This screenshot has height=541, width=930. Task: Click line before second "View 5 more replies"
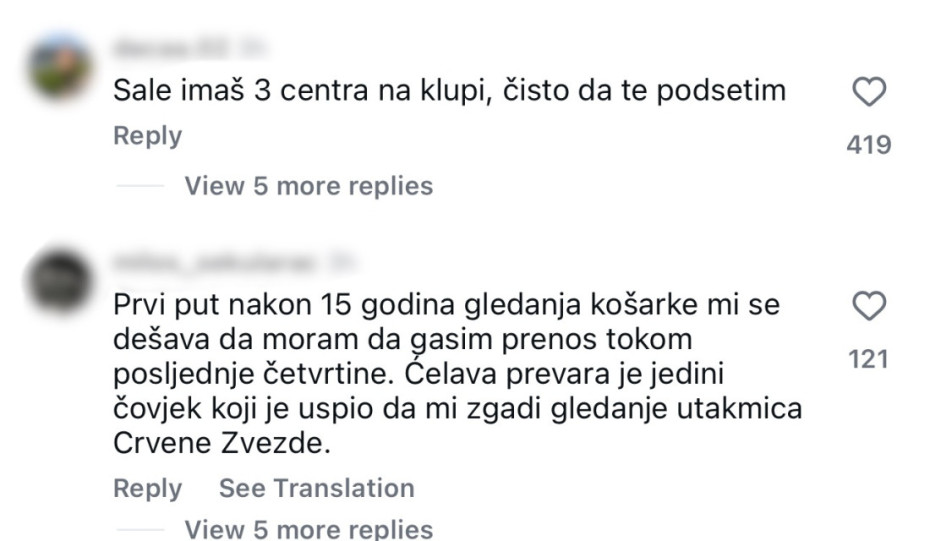(x=142, y=528)
